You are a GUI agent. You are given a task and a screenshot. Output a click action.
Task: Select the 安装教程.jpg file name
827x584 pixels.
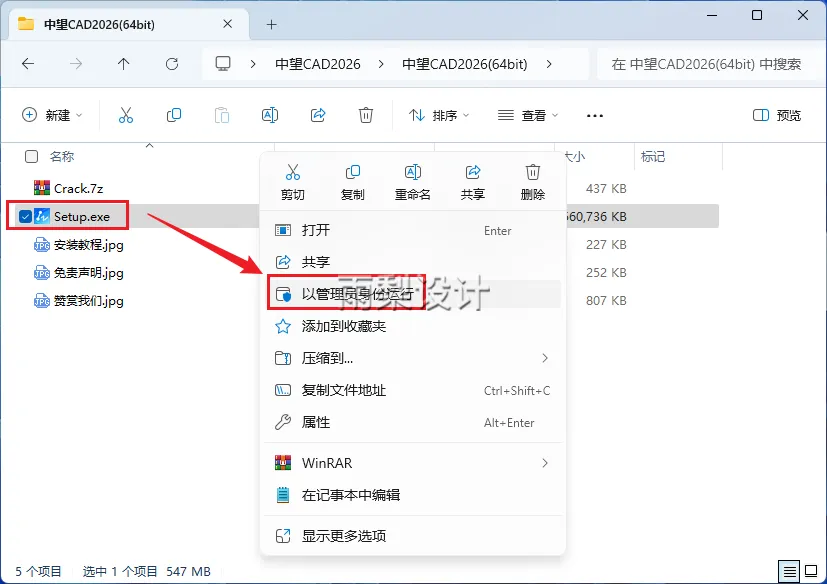pos(89,245)
